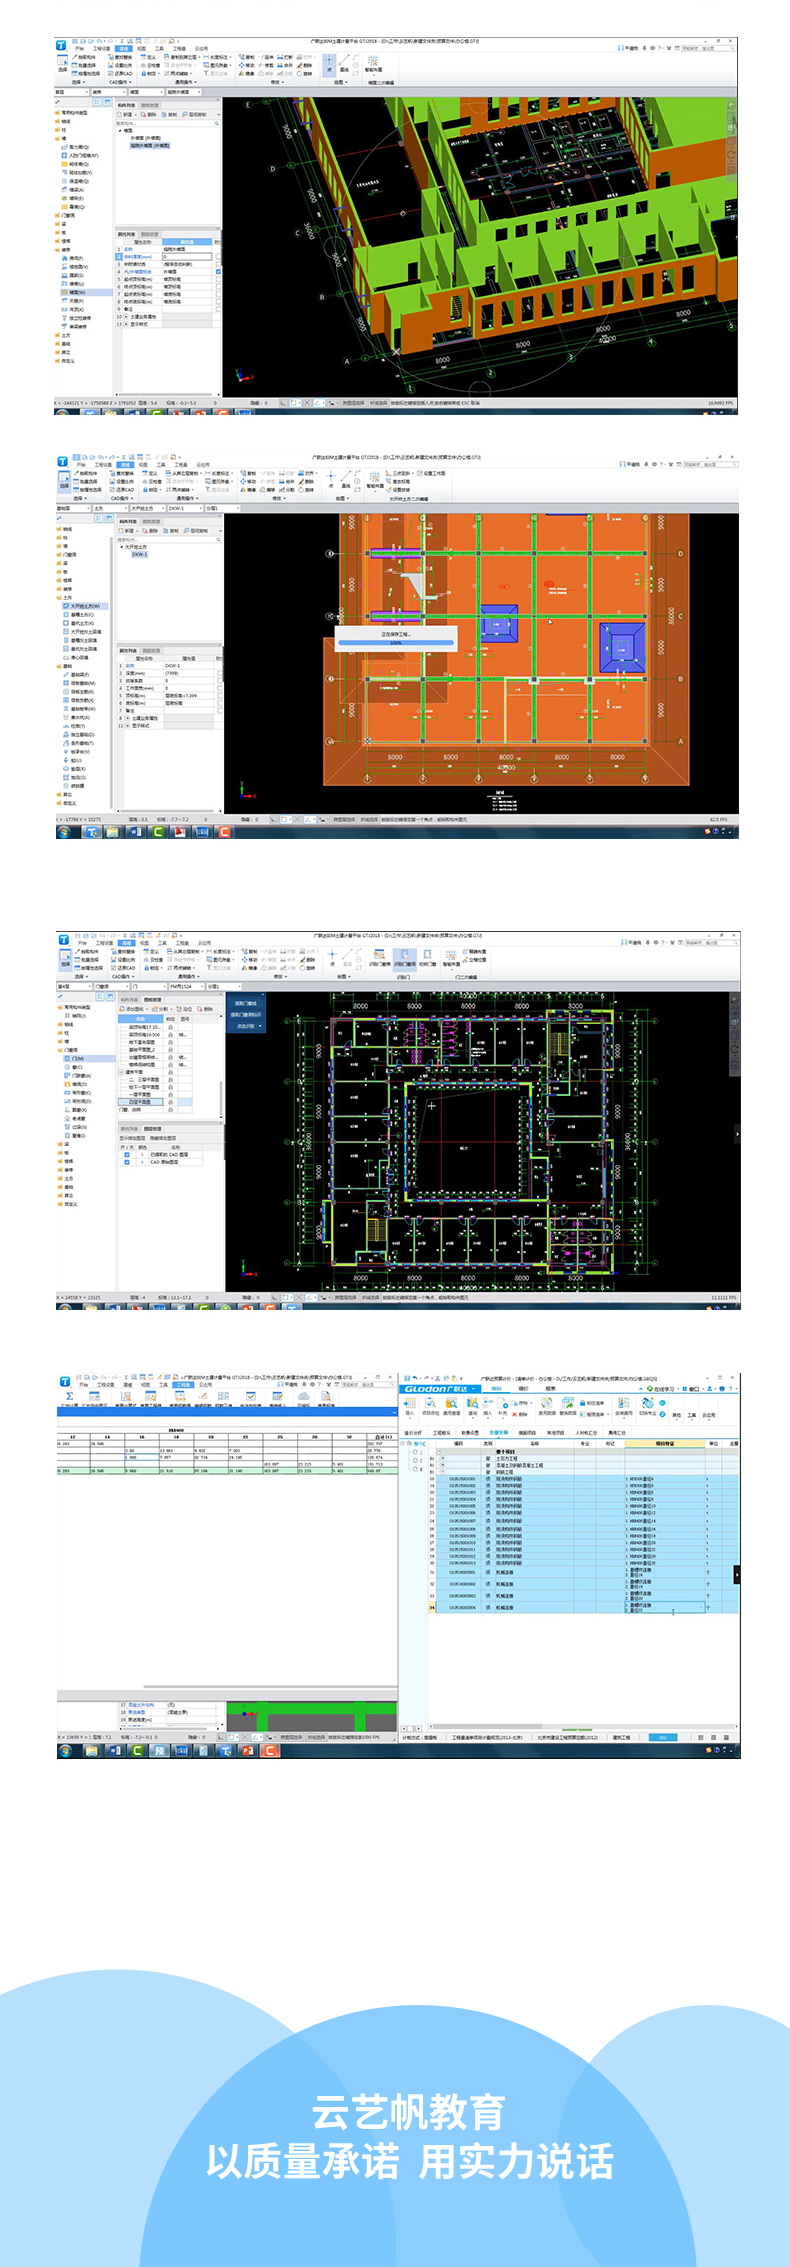Click 项目自检 in the Glodon pricing window
This screenshot has width=790, height=2267.
click(x=430, y=1405)
